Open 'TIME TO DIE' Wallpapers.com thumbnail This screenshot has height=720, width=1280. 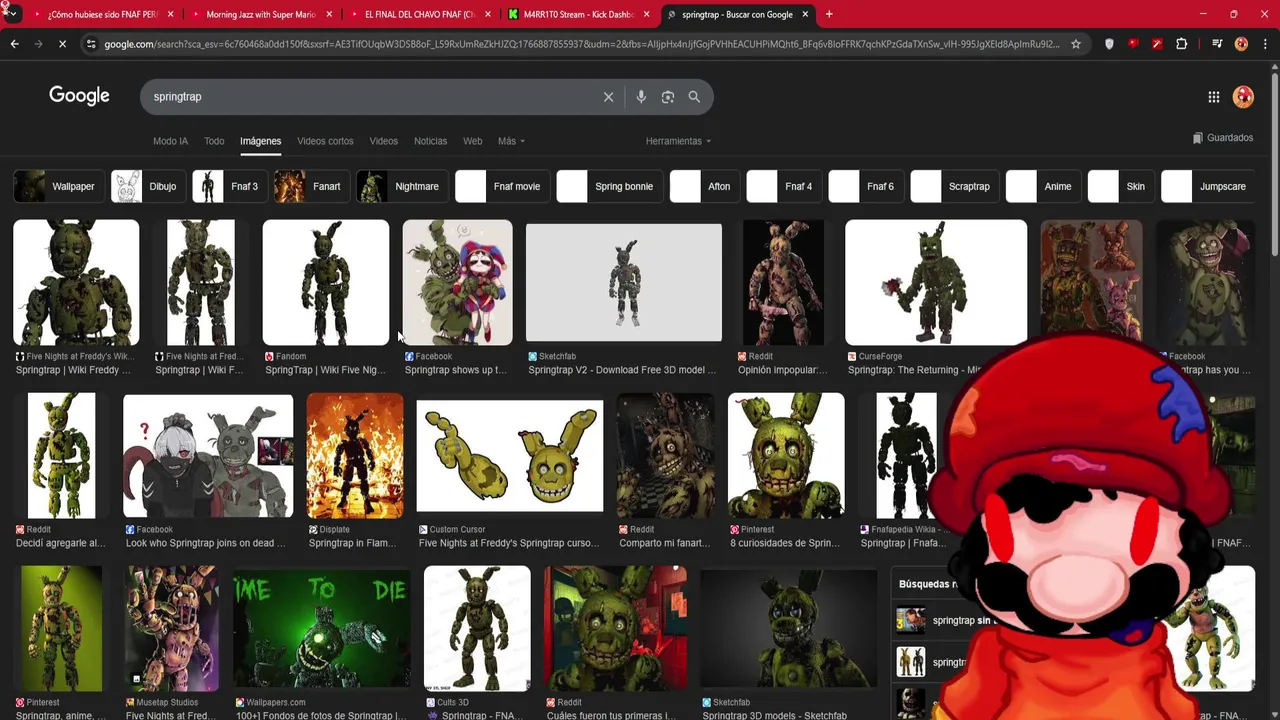[x=321, y=628]
